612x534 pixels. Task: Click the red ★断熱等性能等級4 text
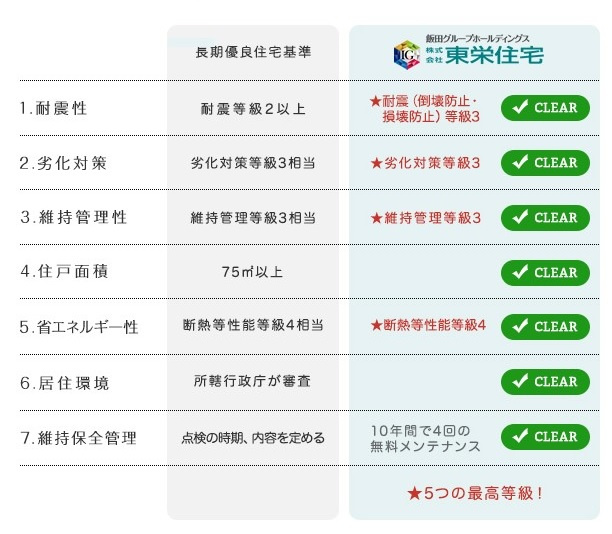click(x=428, y=325)
